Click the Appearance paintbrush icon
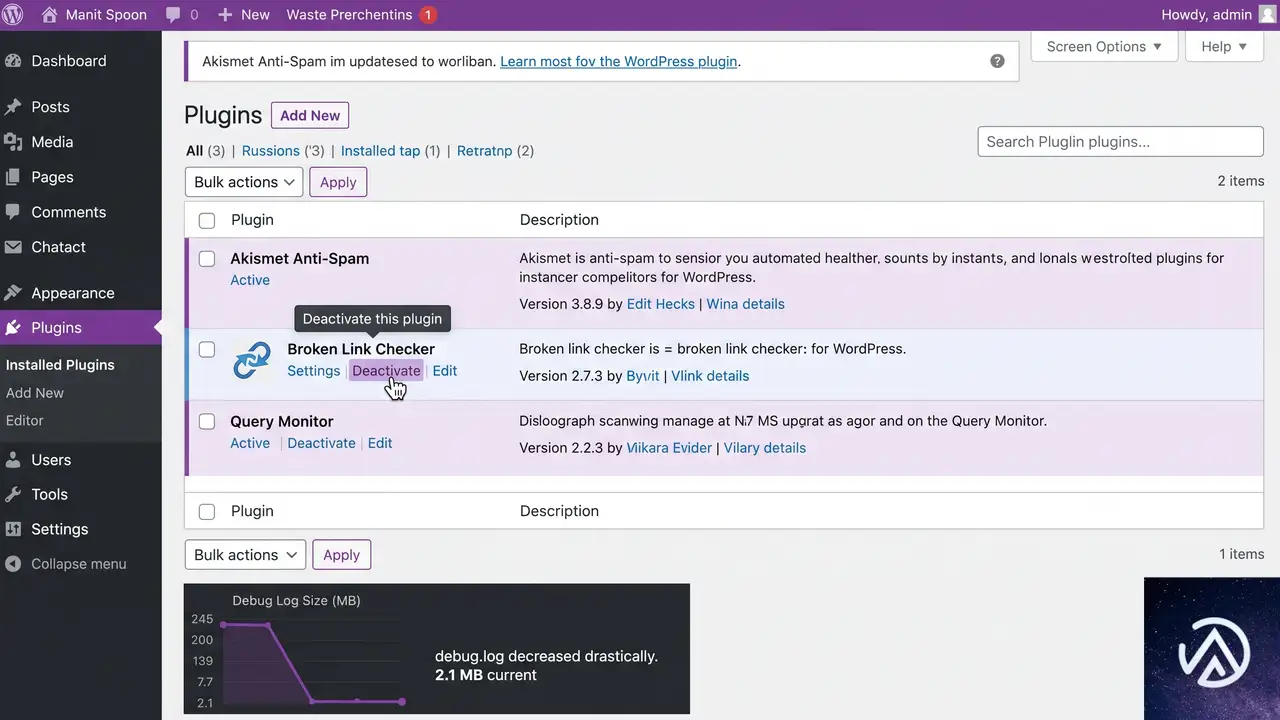The height and width of the screenshot is (720, 1280). [x=13, y=293]
